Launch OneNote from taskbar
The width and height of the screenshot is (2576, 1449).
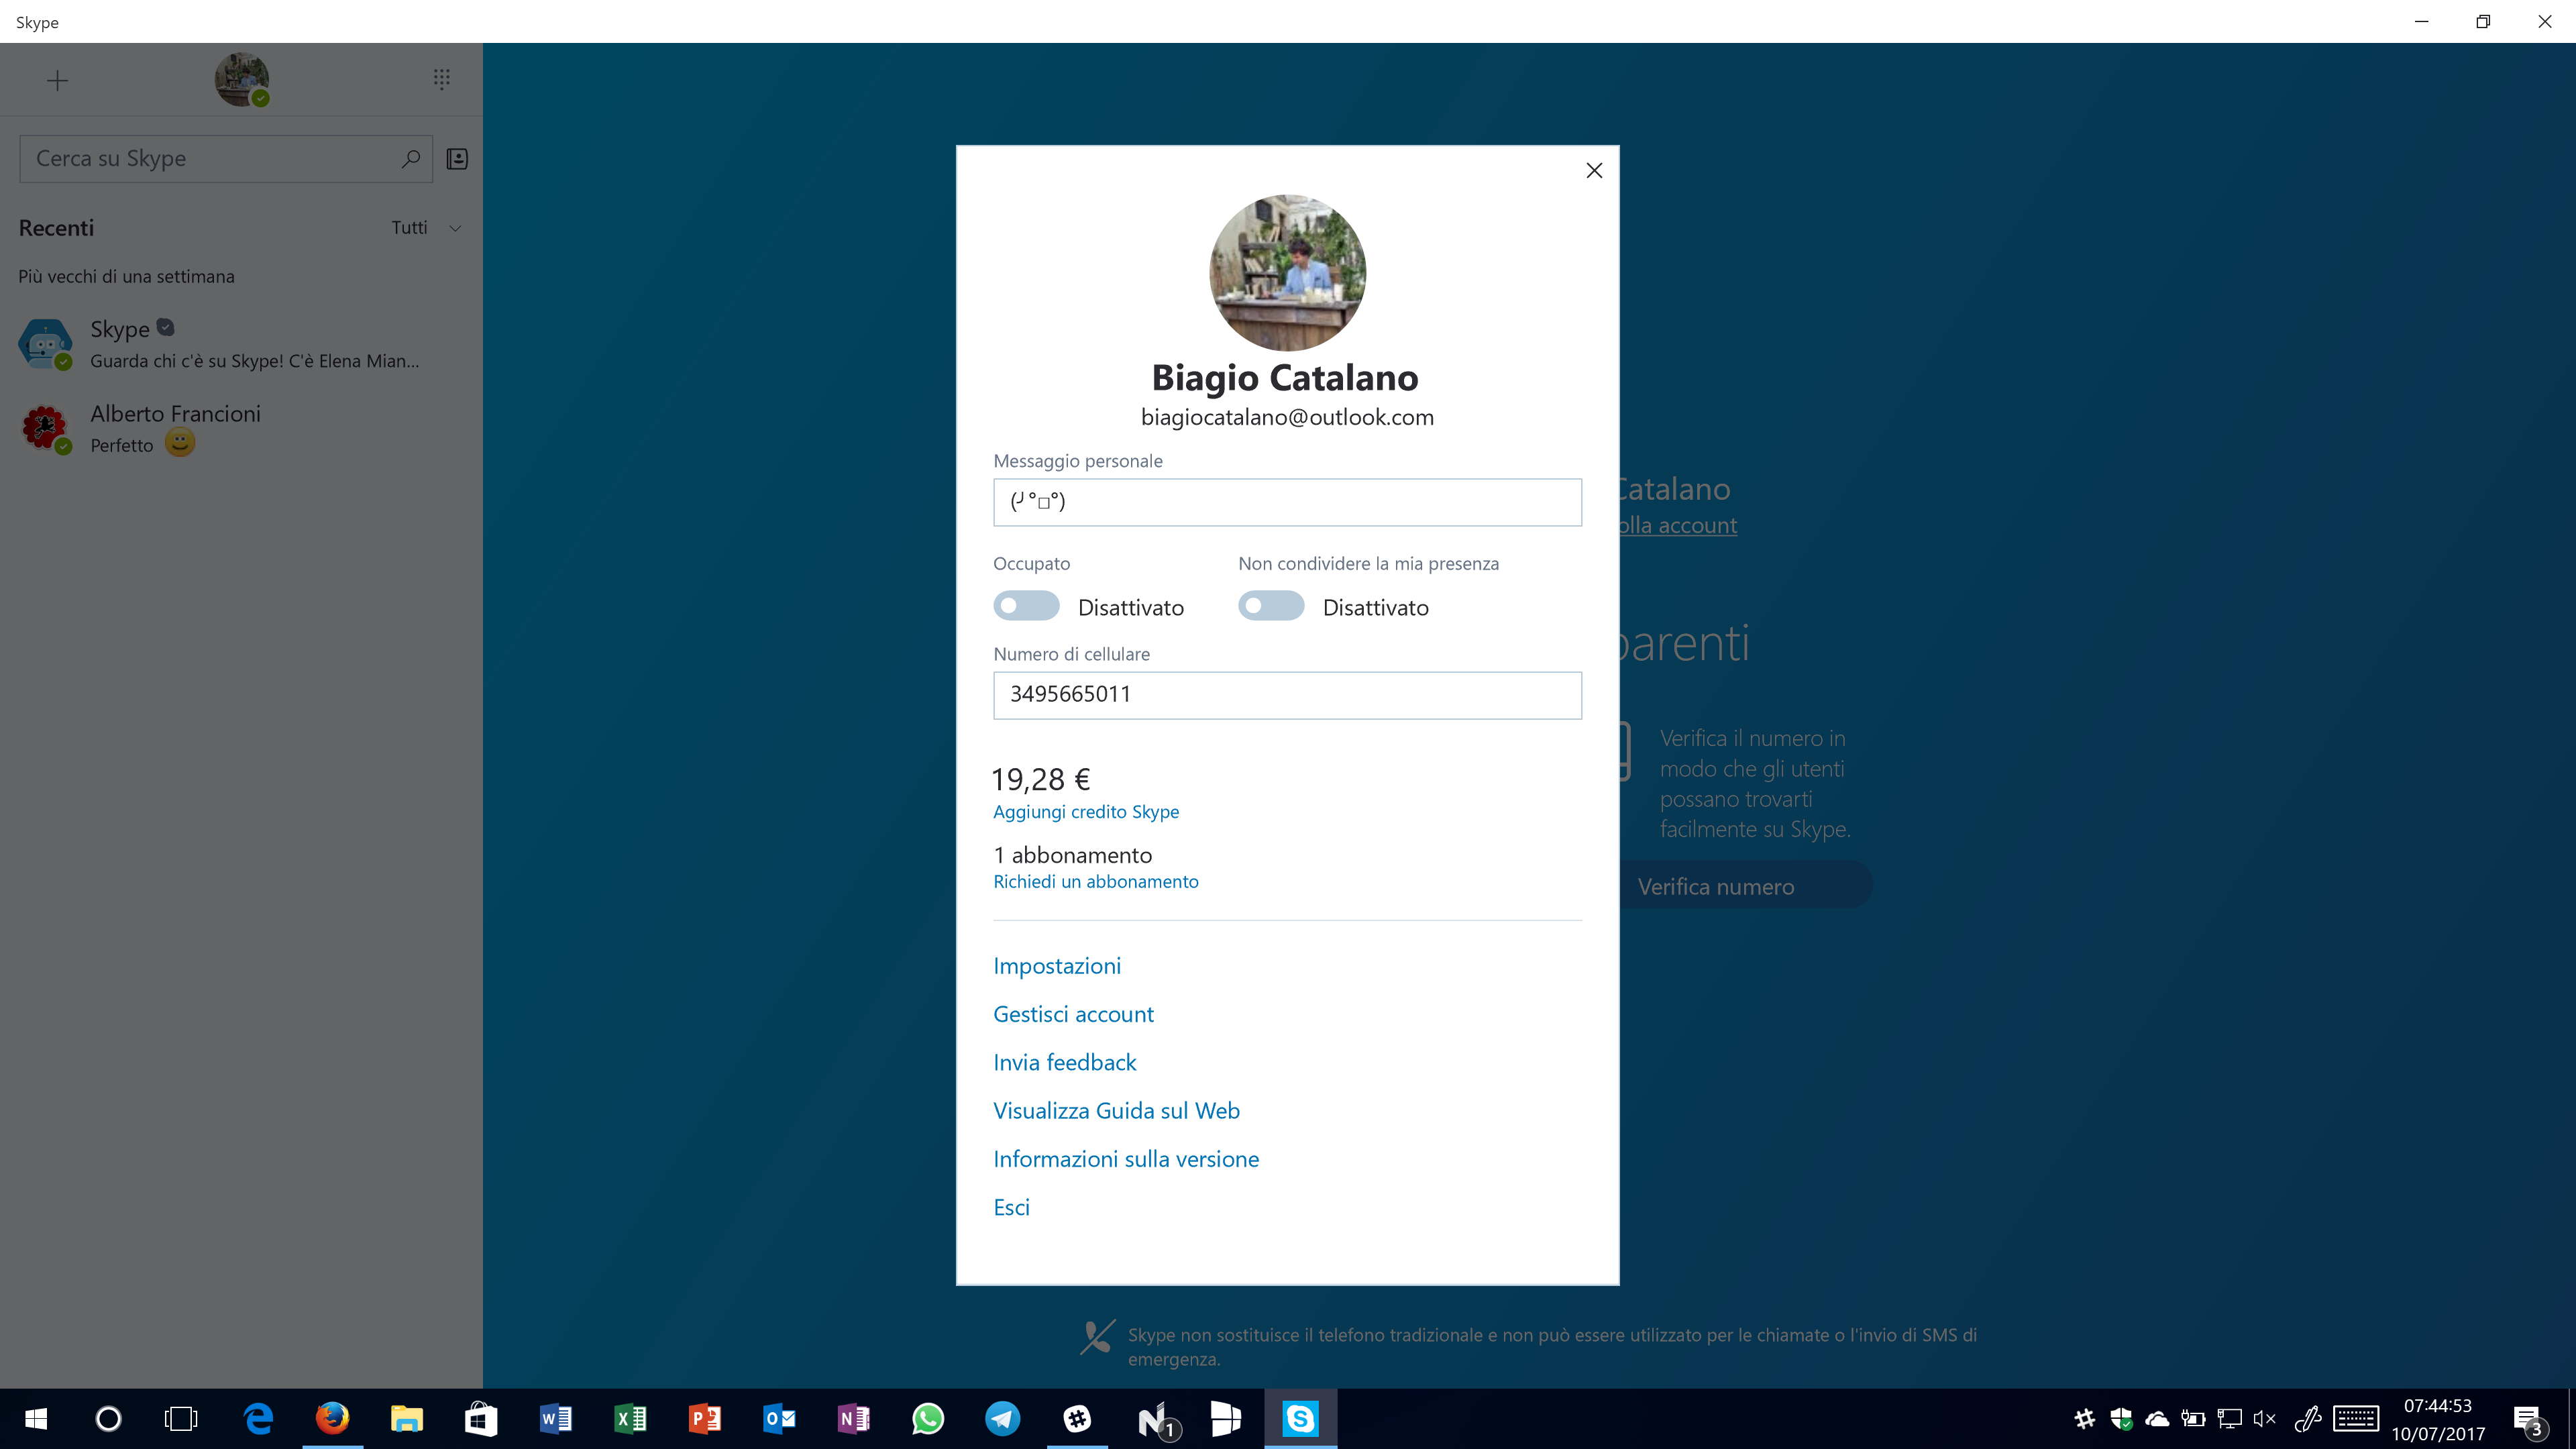853,1418
